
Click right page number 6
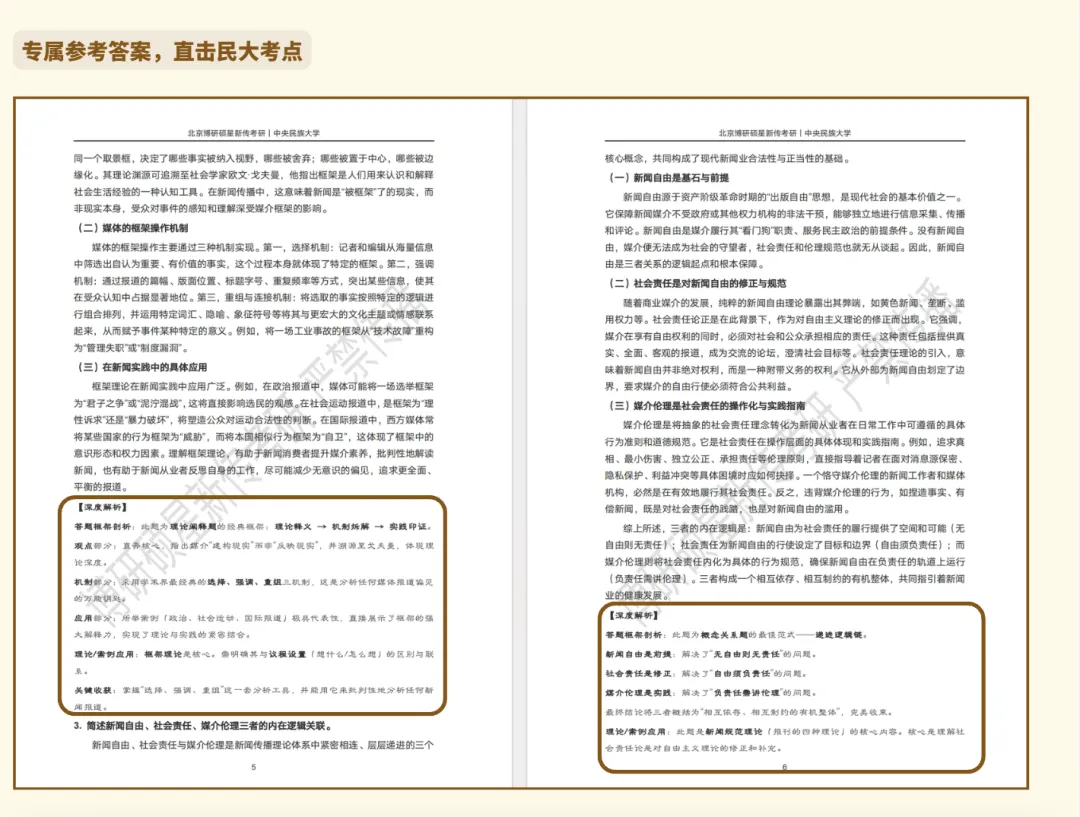[x=785, y=767]
